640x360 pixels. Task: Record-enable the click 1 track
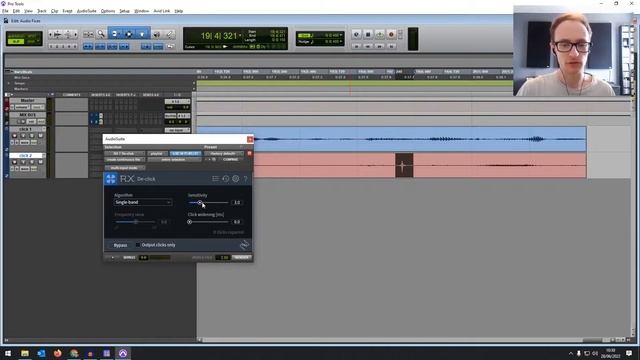tap(15, 136)
